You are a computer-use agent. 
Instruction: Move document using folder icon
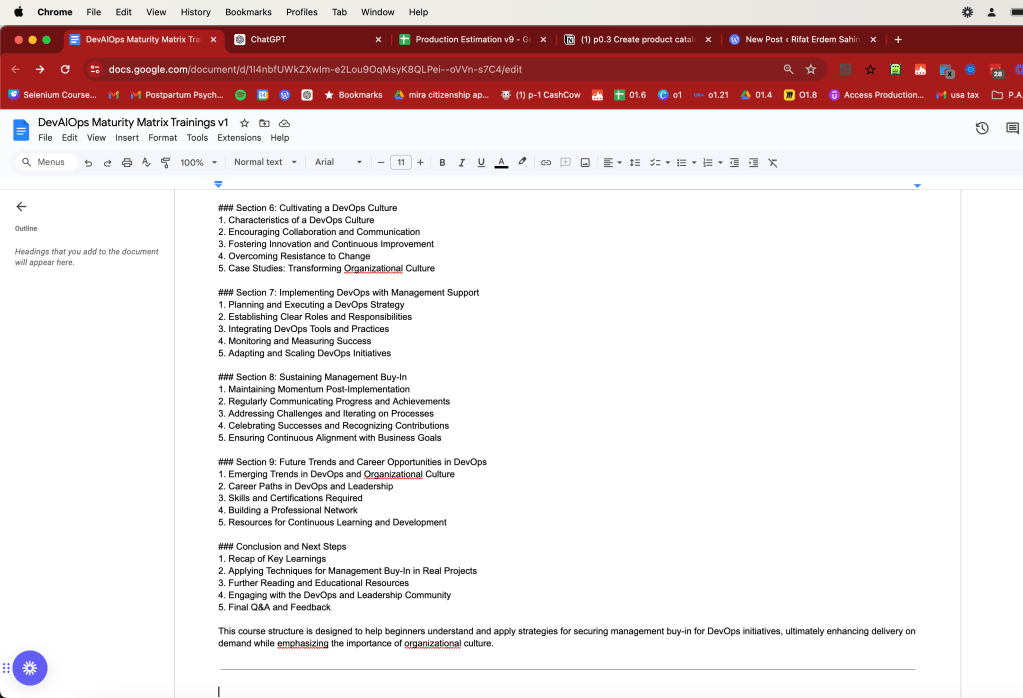(x=264, y=123)
